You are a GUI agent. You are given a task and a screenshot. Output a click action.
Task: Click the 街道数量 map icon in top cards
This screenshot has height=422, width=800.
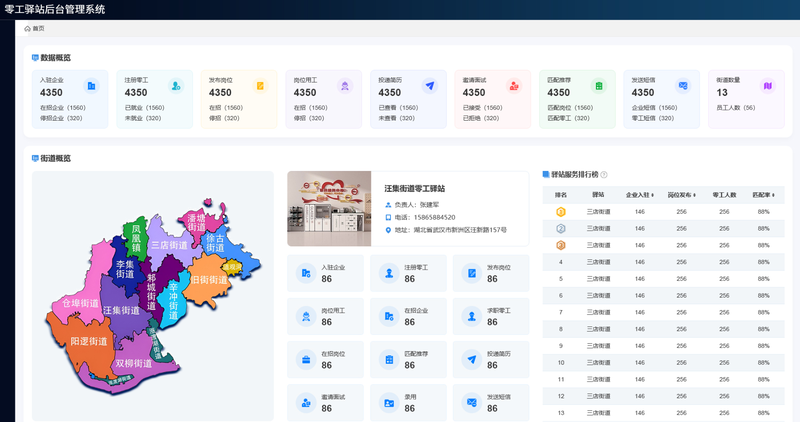point(767,86)
